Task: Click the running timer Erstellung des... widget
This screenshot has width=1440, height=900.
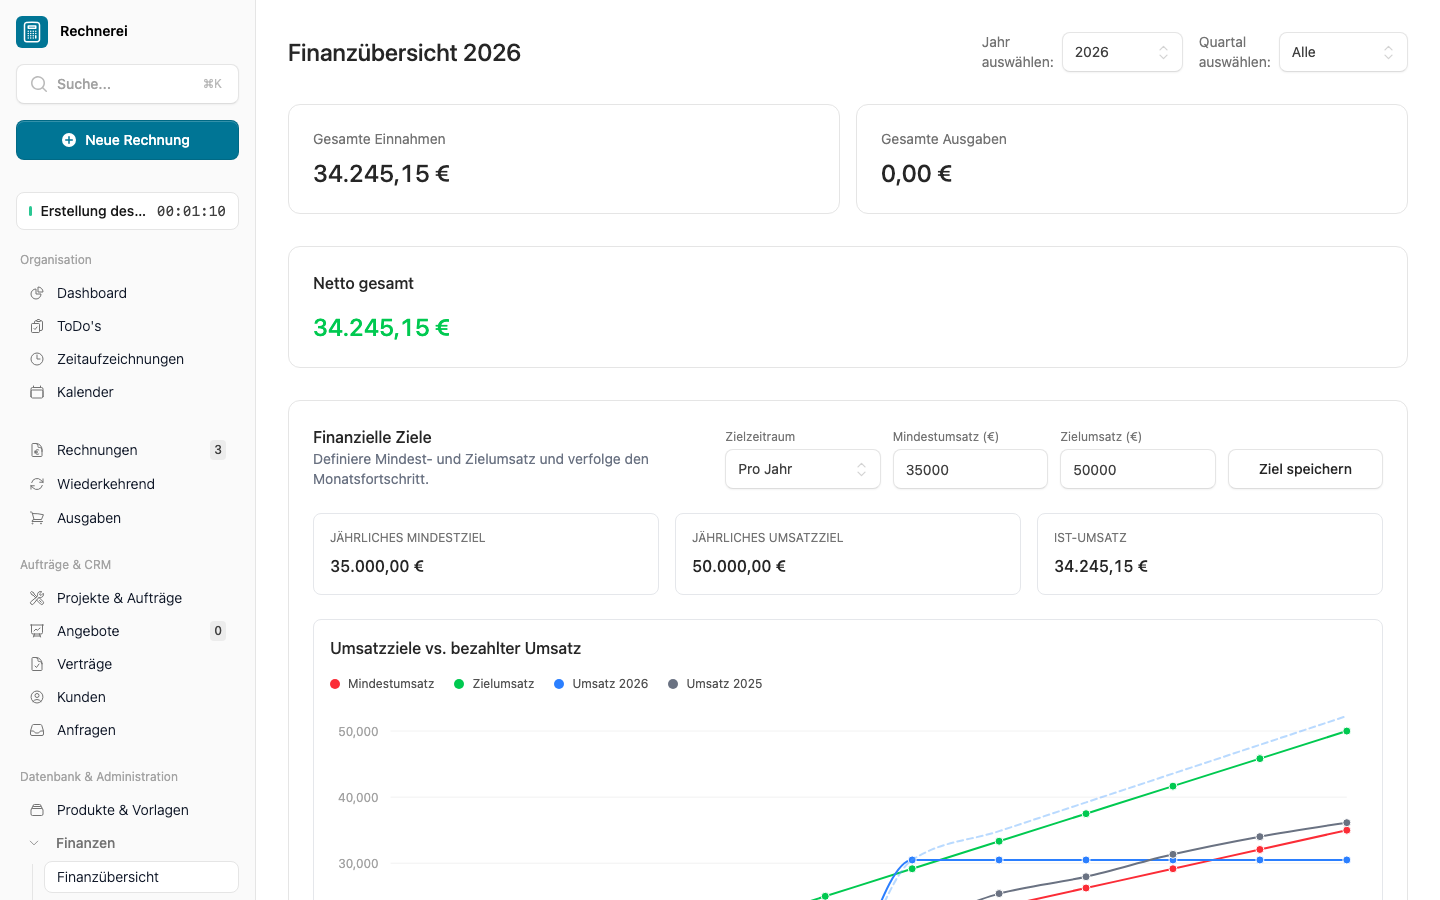Action: [x=127, y=211]
